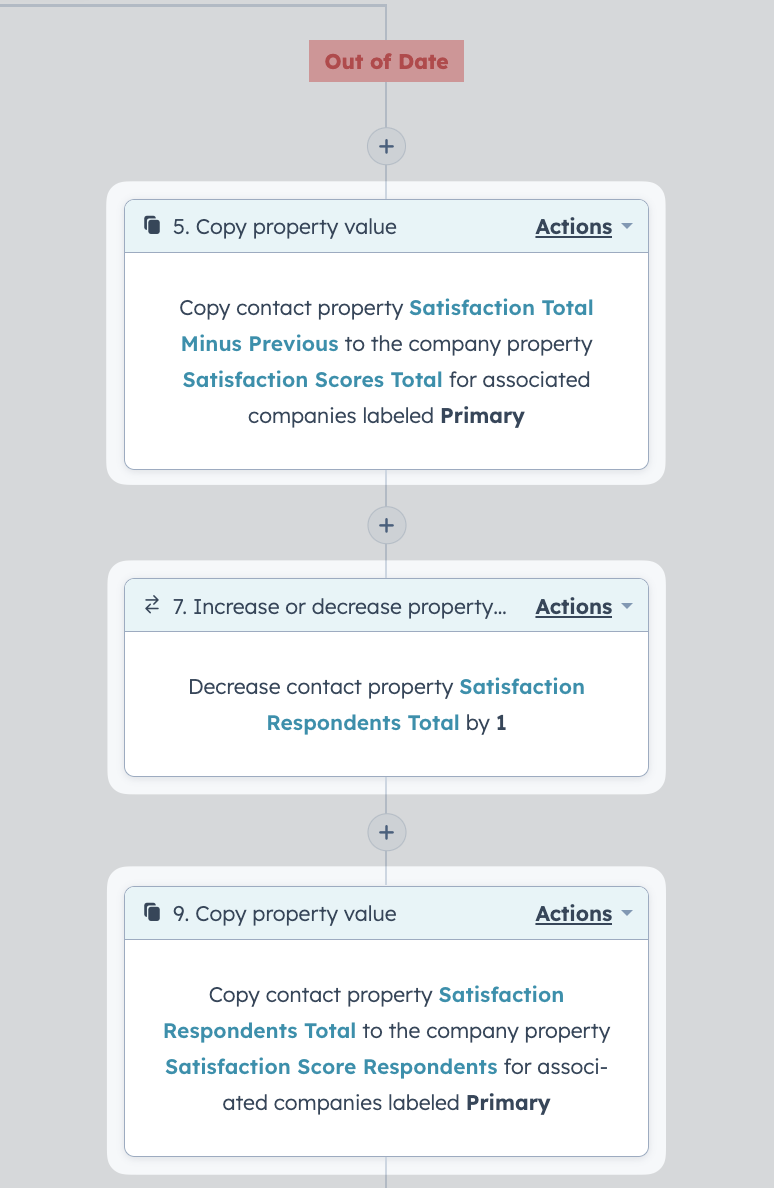The height and width of the screenshot is (1188, 774).
Task: Open Satisfaction Total Minus Previous property link
Action: (387, 326)
